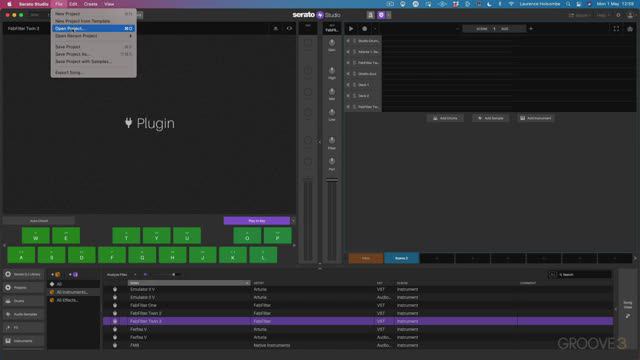Open the Instruments sidebar section
Image resolution: width=640 pixels, height=360 pixels.
coord(23,341)
